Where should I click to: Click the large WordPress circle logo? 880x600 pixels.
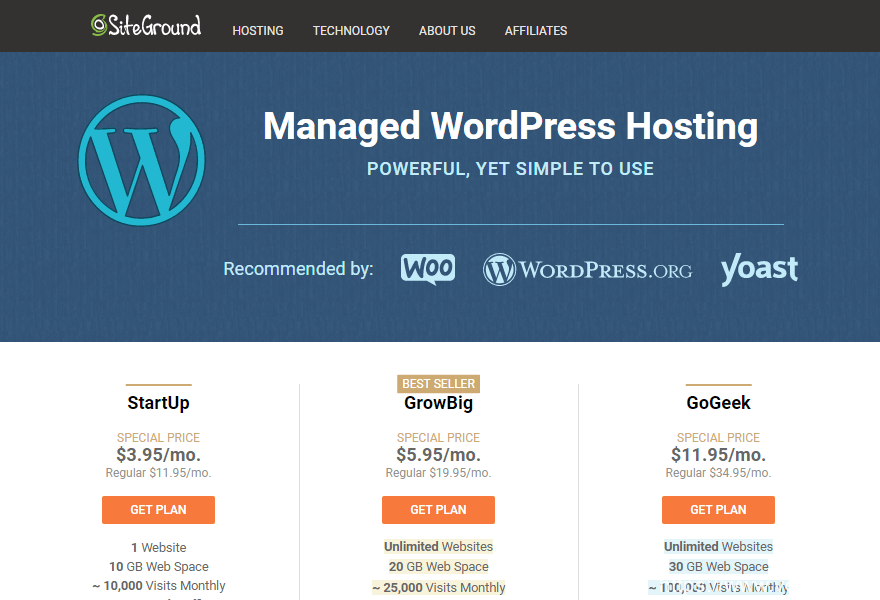(141, 159)
